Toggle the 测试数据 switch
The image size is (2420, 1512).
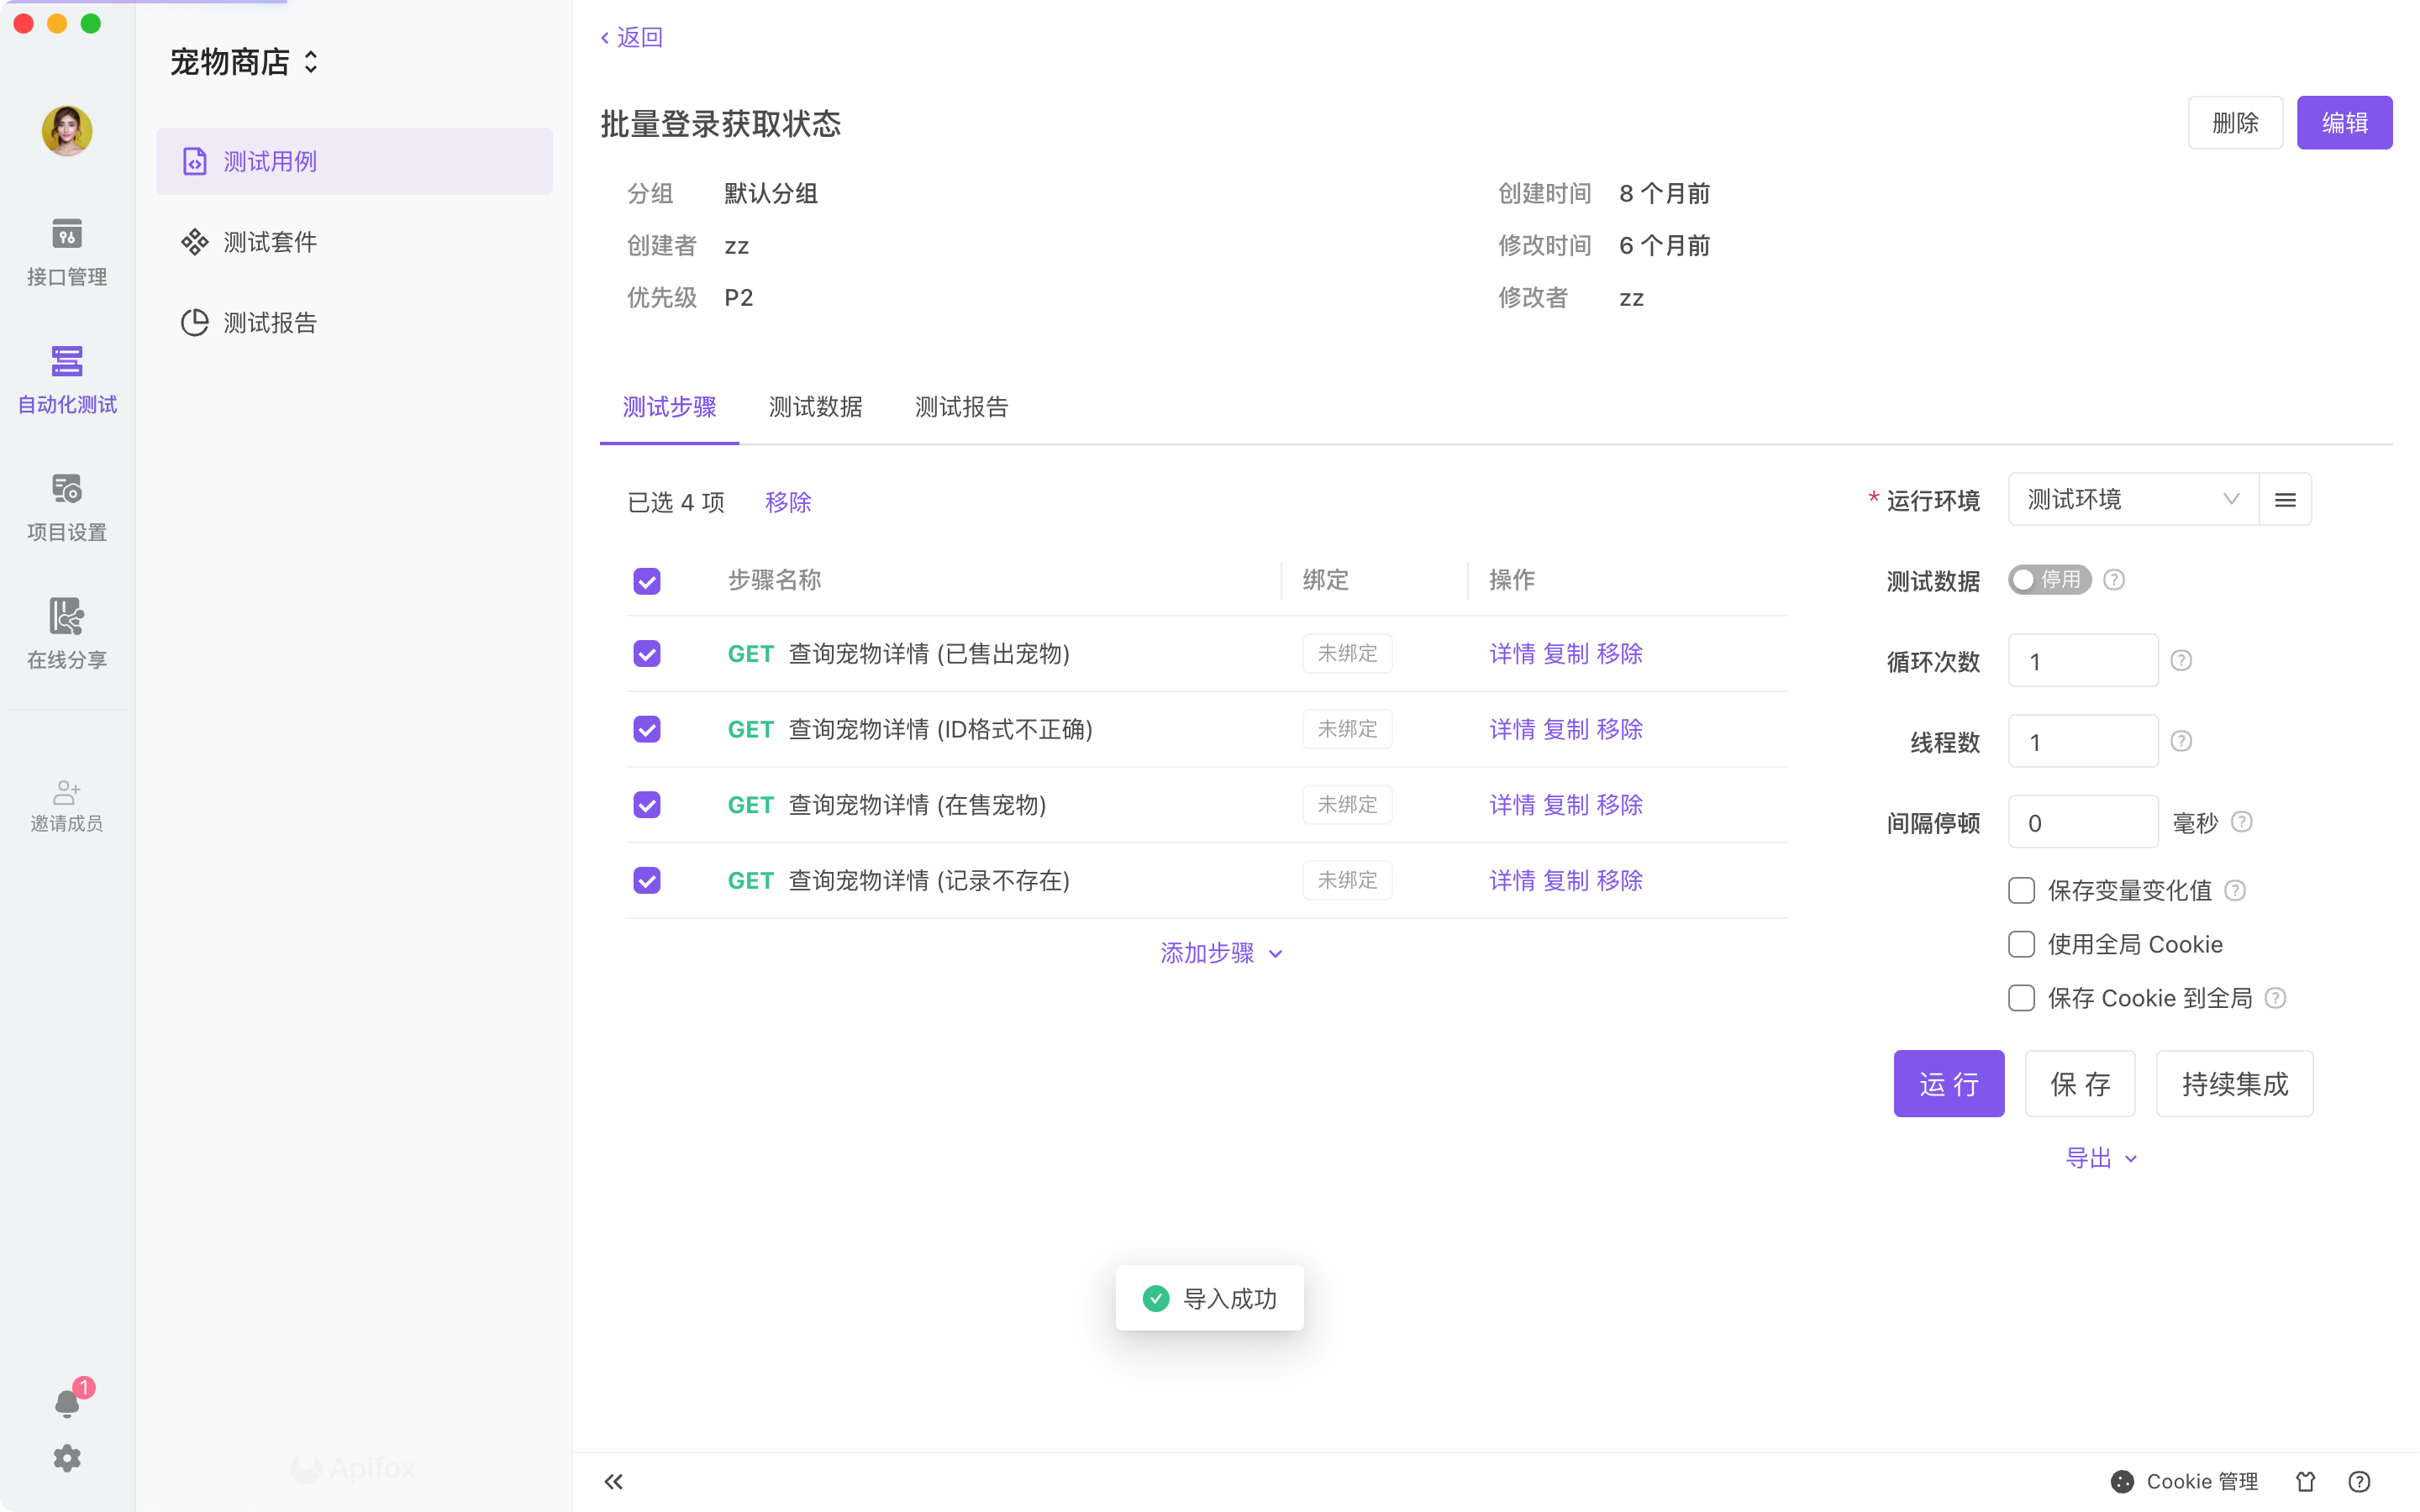click(2049, 580)
